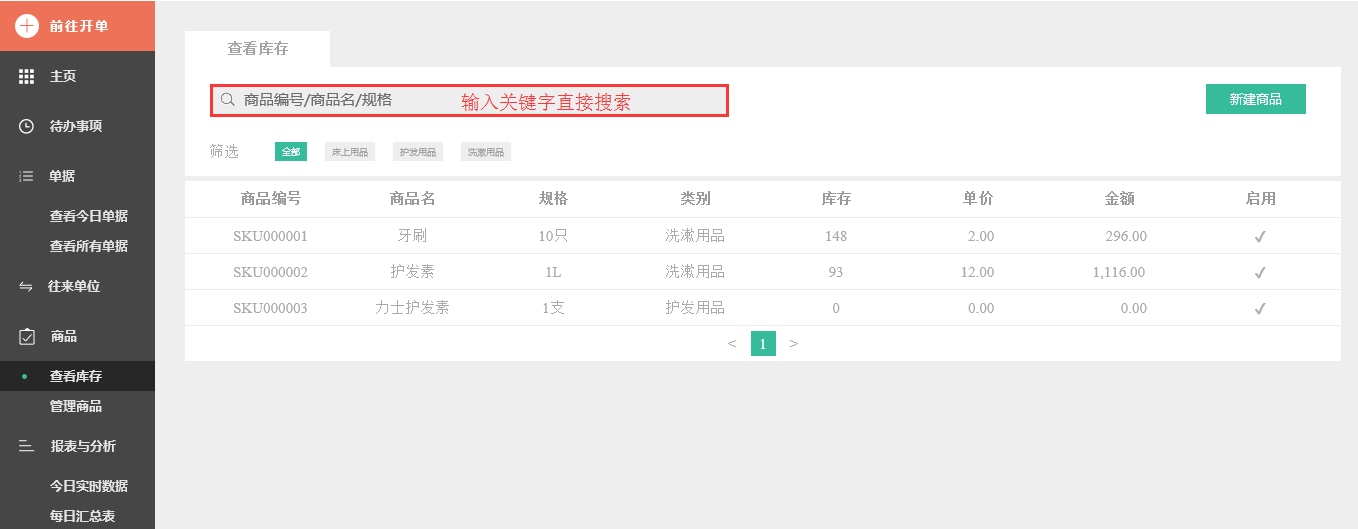Click the plus icon beside 前往开单
The image size is (1358, 529).
click(x=27, y=26)
